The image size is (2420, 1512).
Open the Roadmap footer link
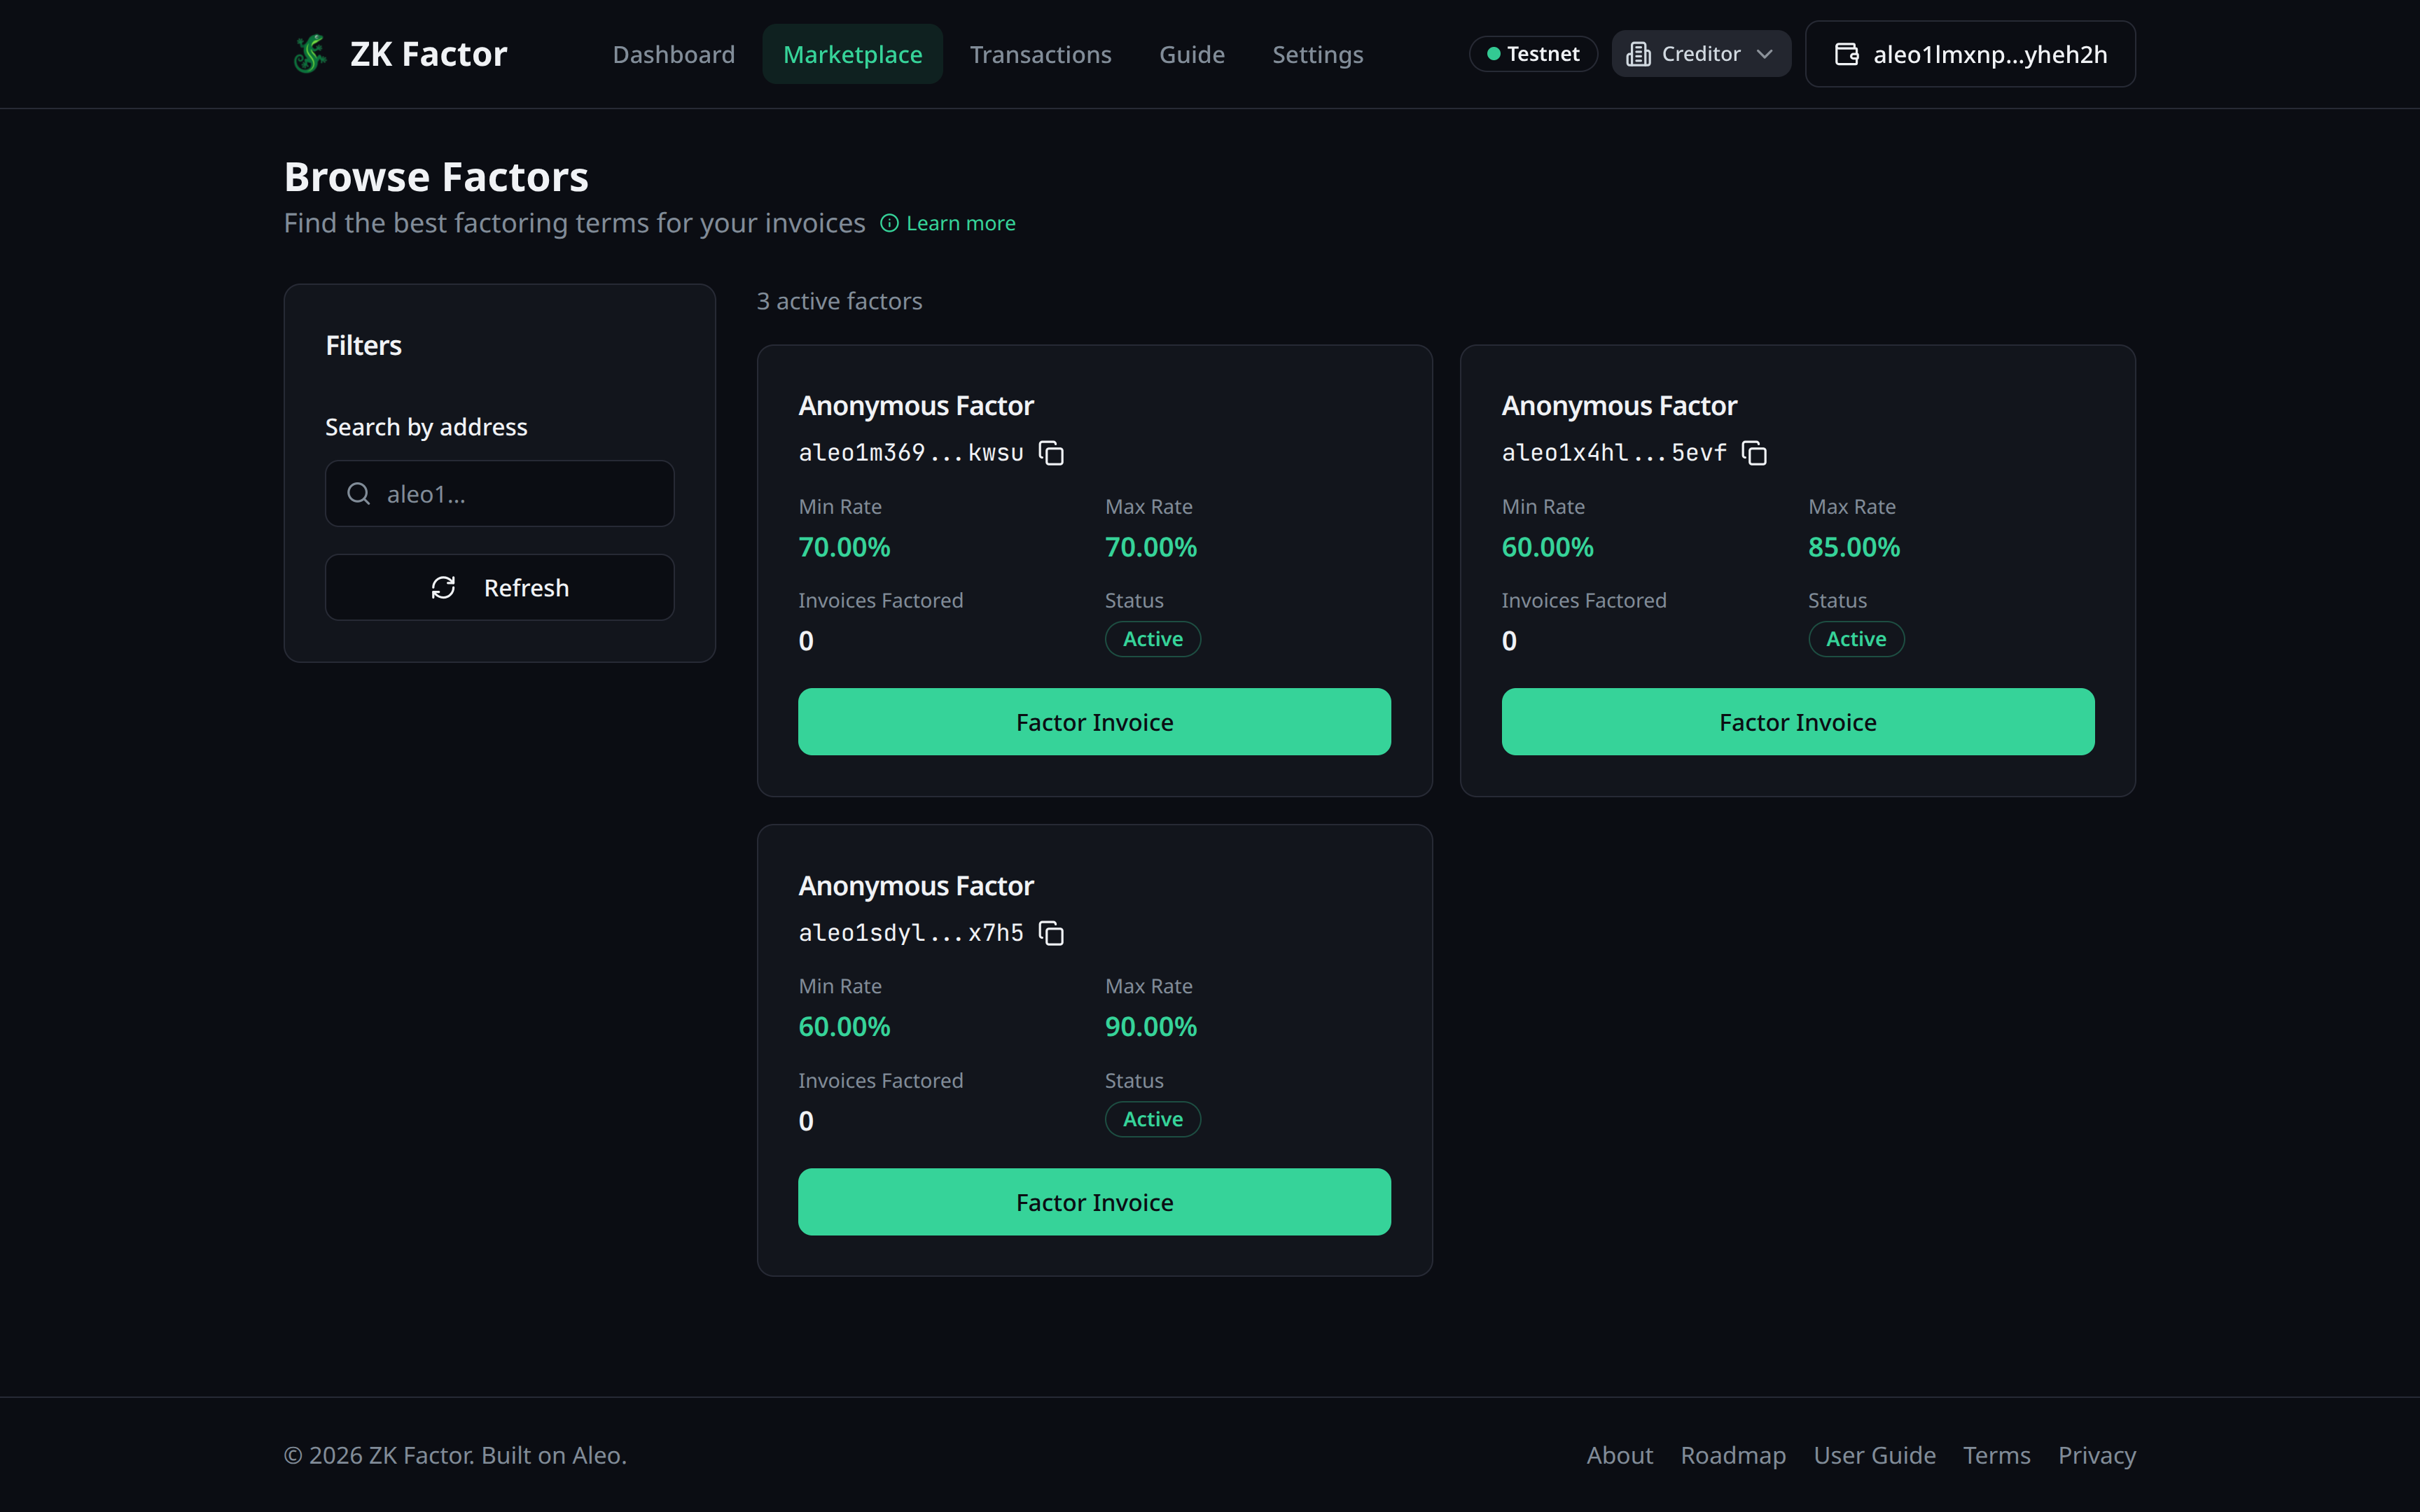coord(1733,1455)
